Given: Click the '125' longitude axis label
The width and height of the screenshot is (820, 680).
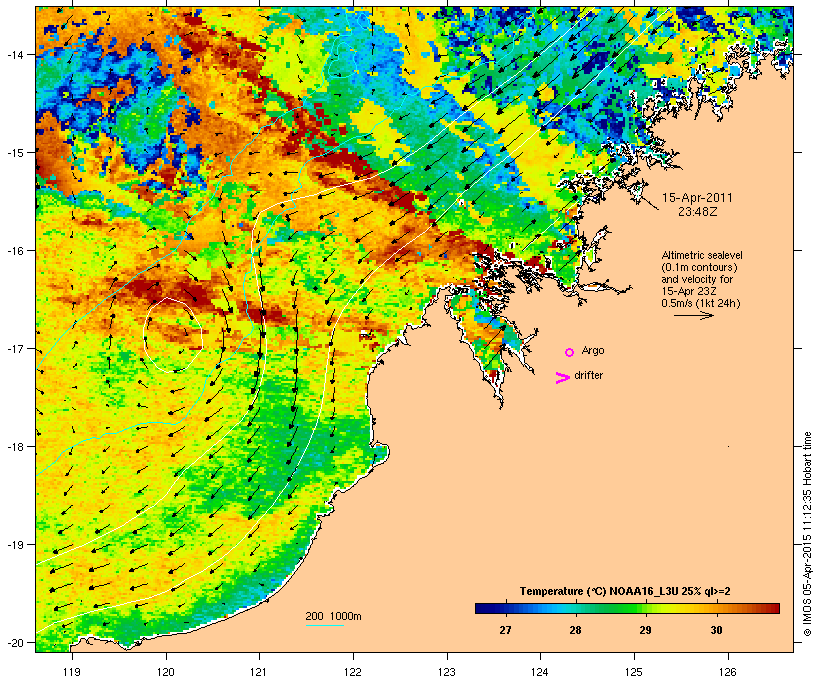Looking at the screenshot, I should [x=634, y=672].
